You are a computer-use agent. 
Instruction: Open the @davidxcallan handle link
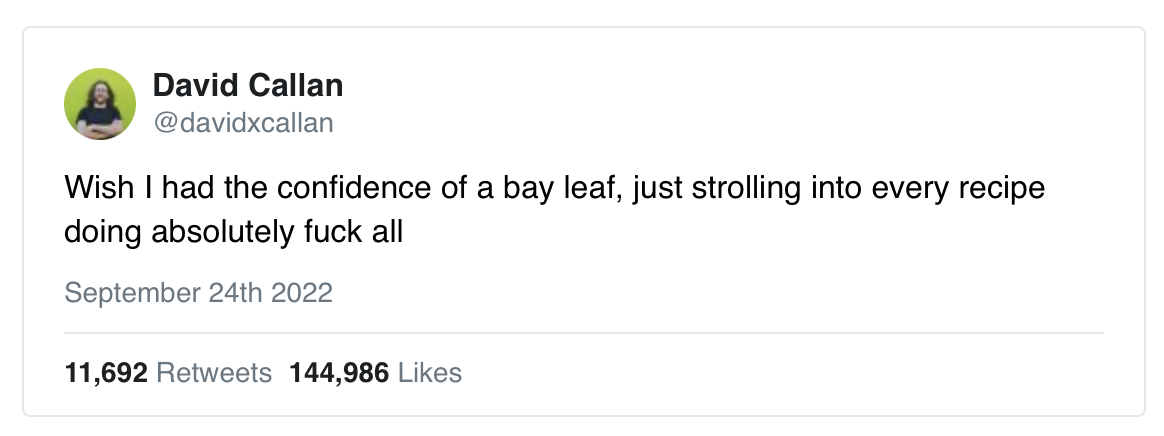click(x=243, y=123)
